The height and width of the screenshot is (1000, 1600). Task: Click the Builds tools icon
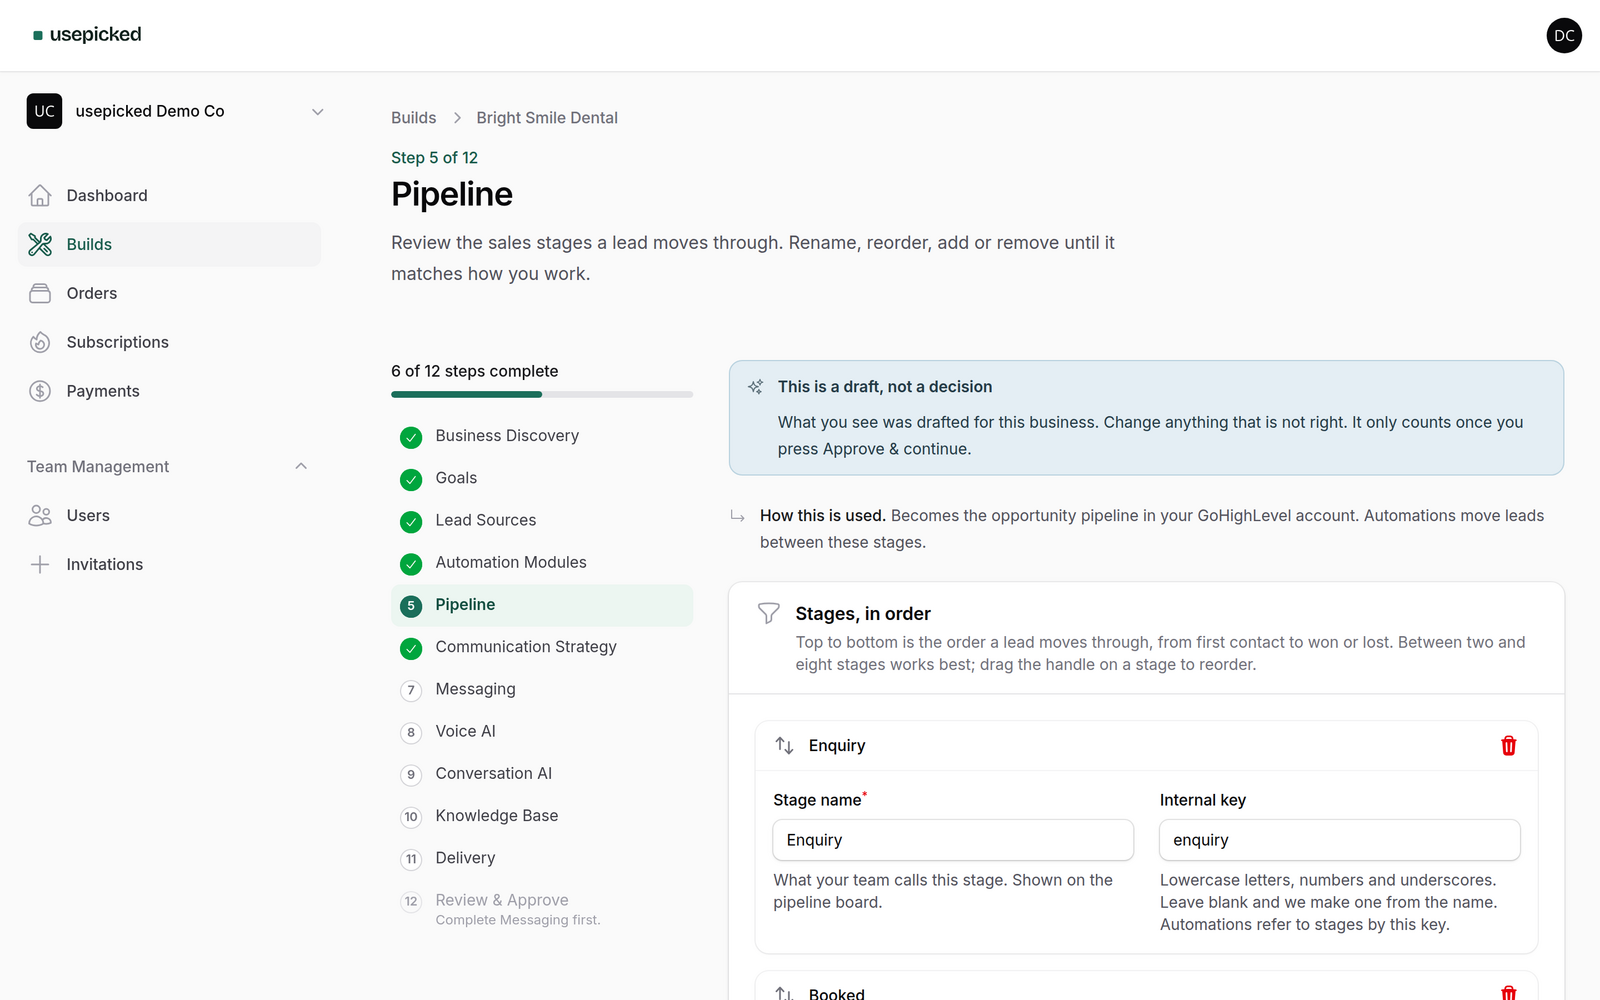[40, 244]
